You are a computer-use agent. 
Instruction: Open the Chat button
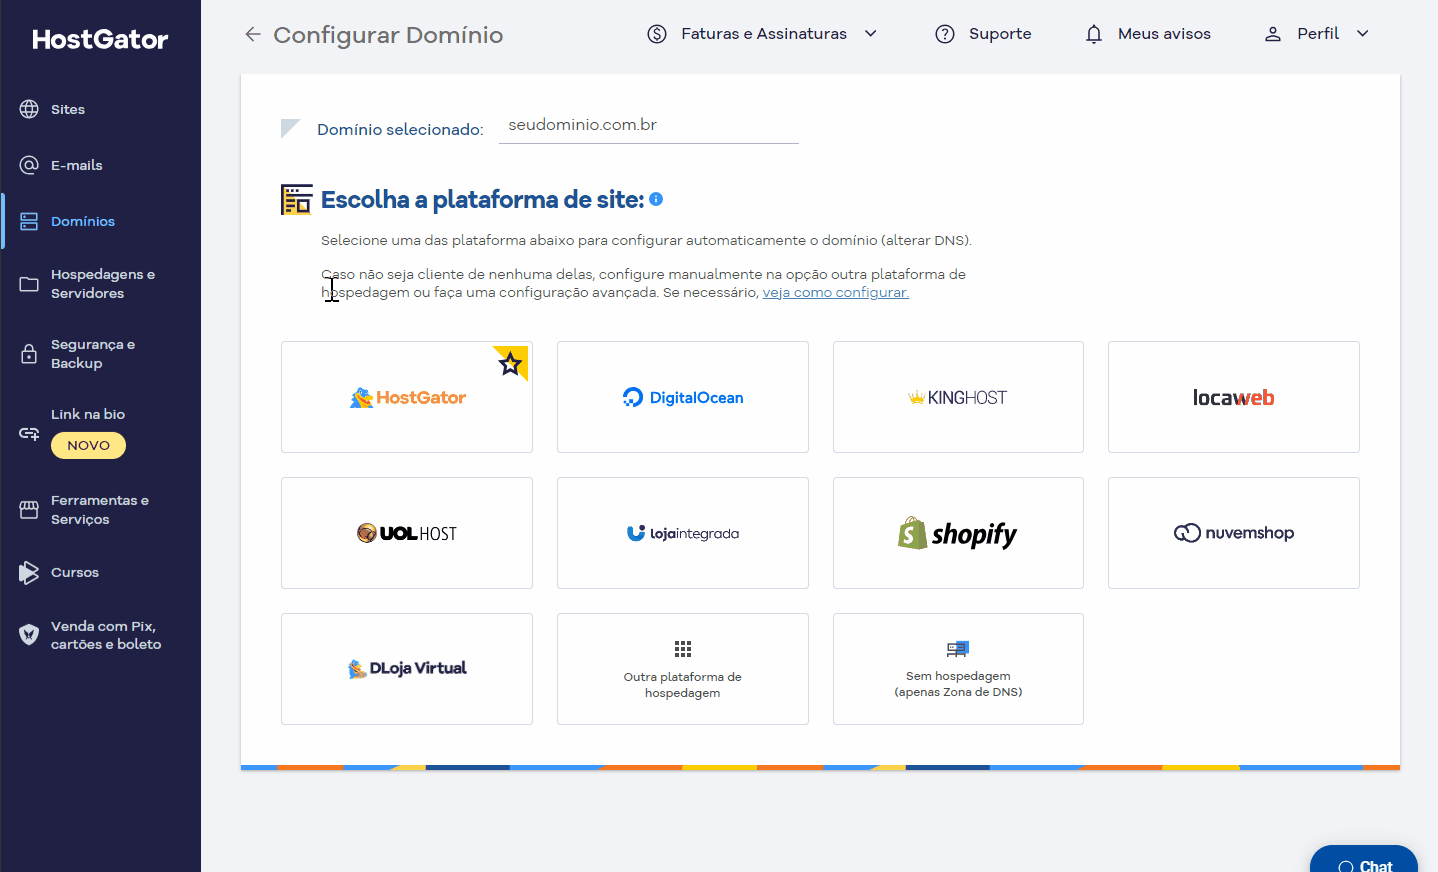(1364, 860)
